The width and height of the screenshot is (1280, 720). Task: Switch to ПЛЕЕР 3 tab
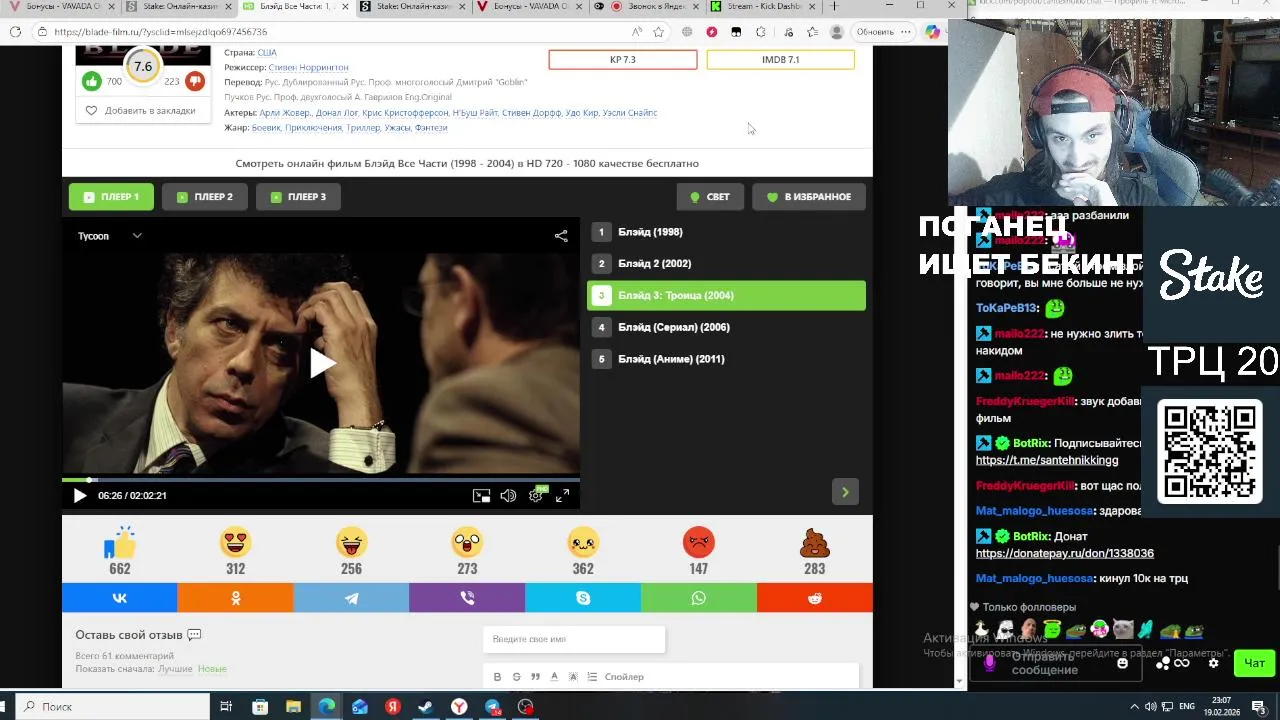point(298,197)
